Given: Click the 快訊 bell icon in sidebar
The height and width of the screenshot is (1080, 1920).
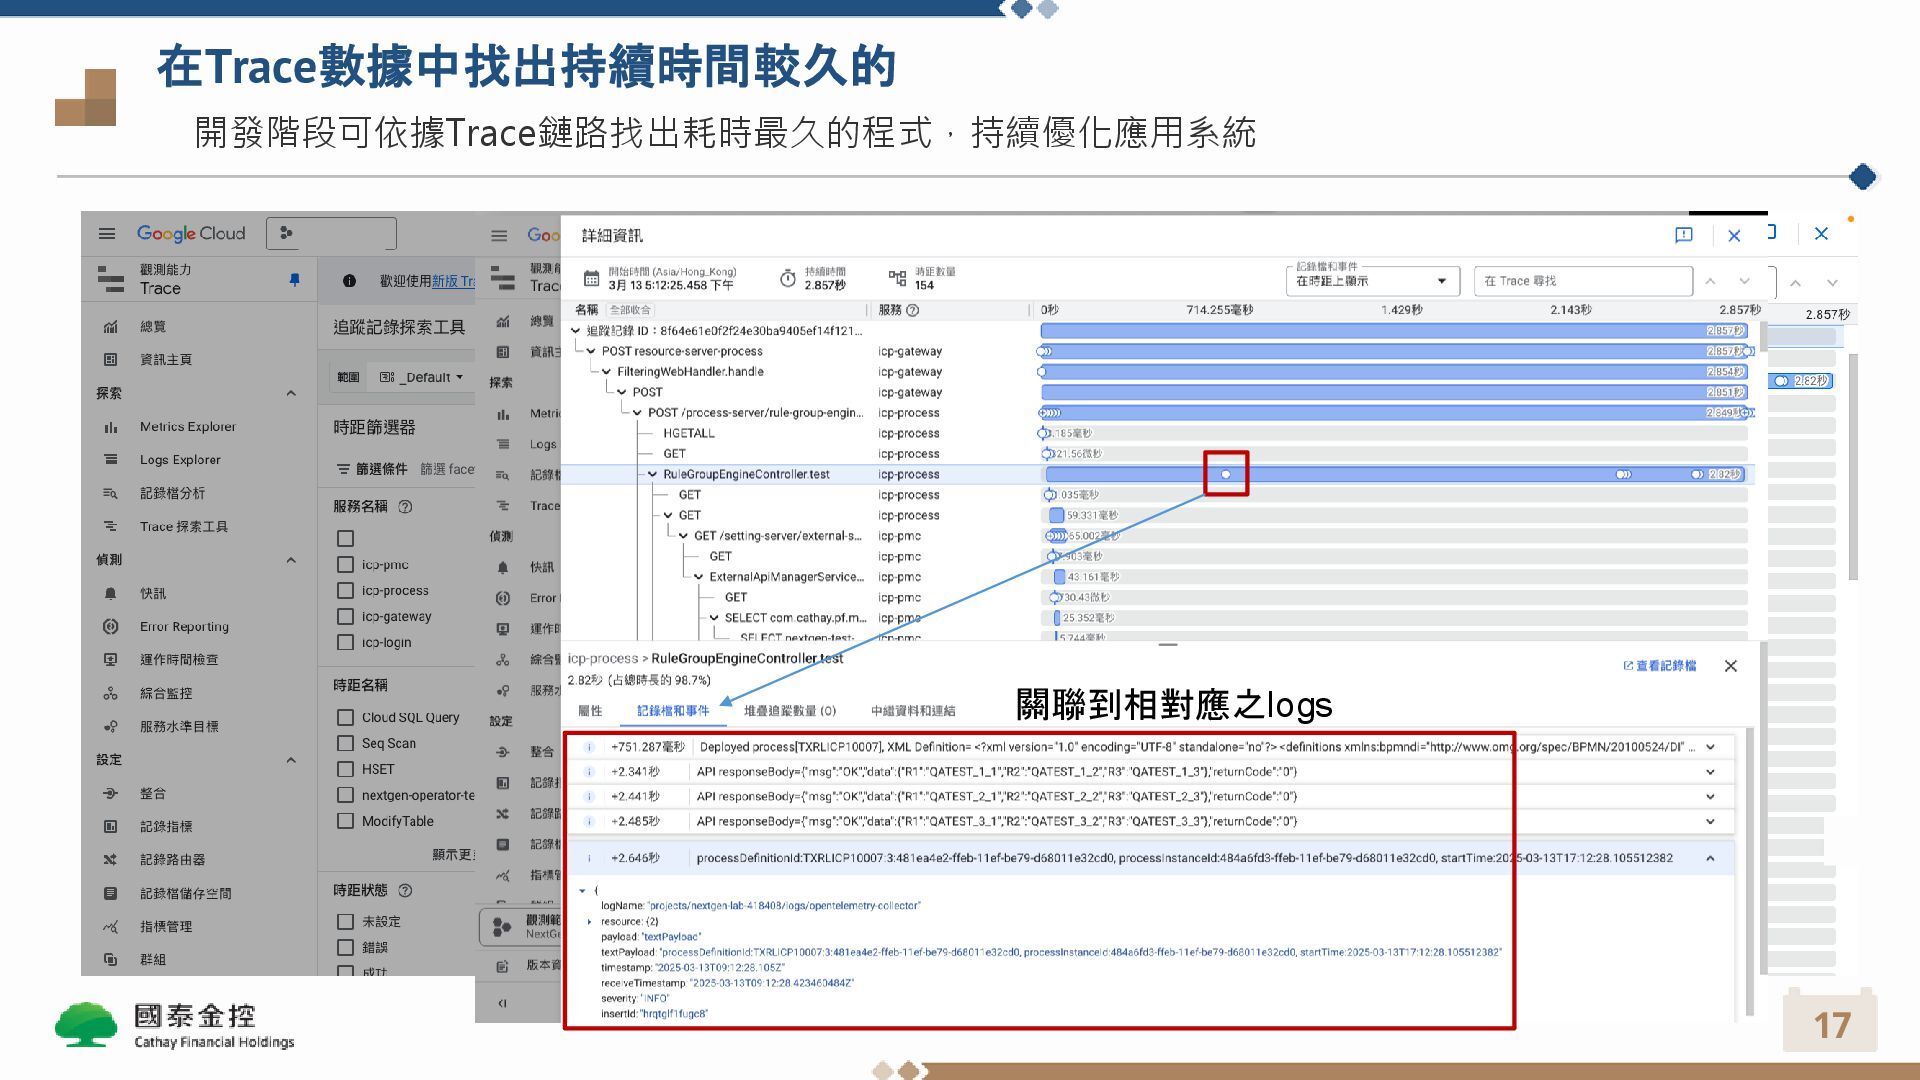Looking at the screenshot, I should click(x=111, y=594).
